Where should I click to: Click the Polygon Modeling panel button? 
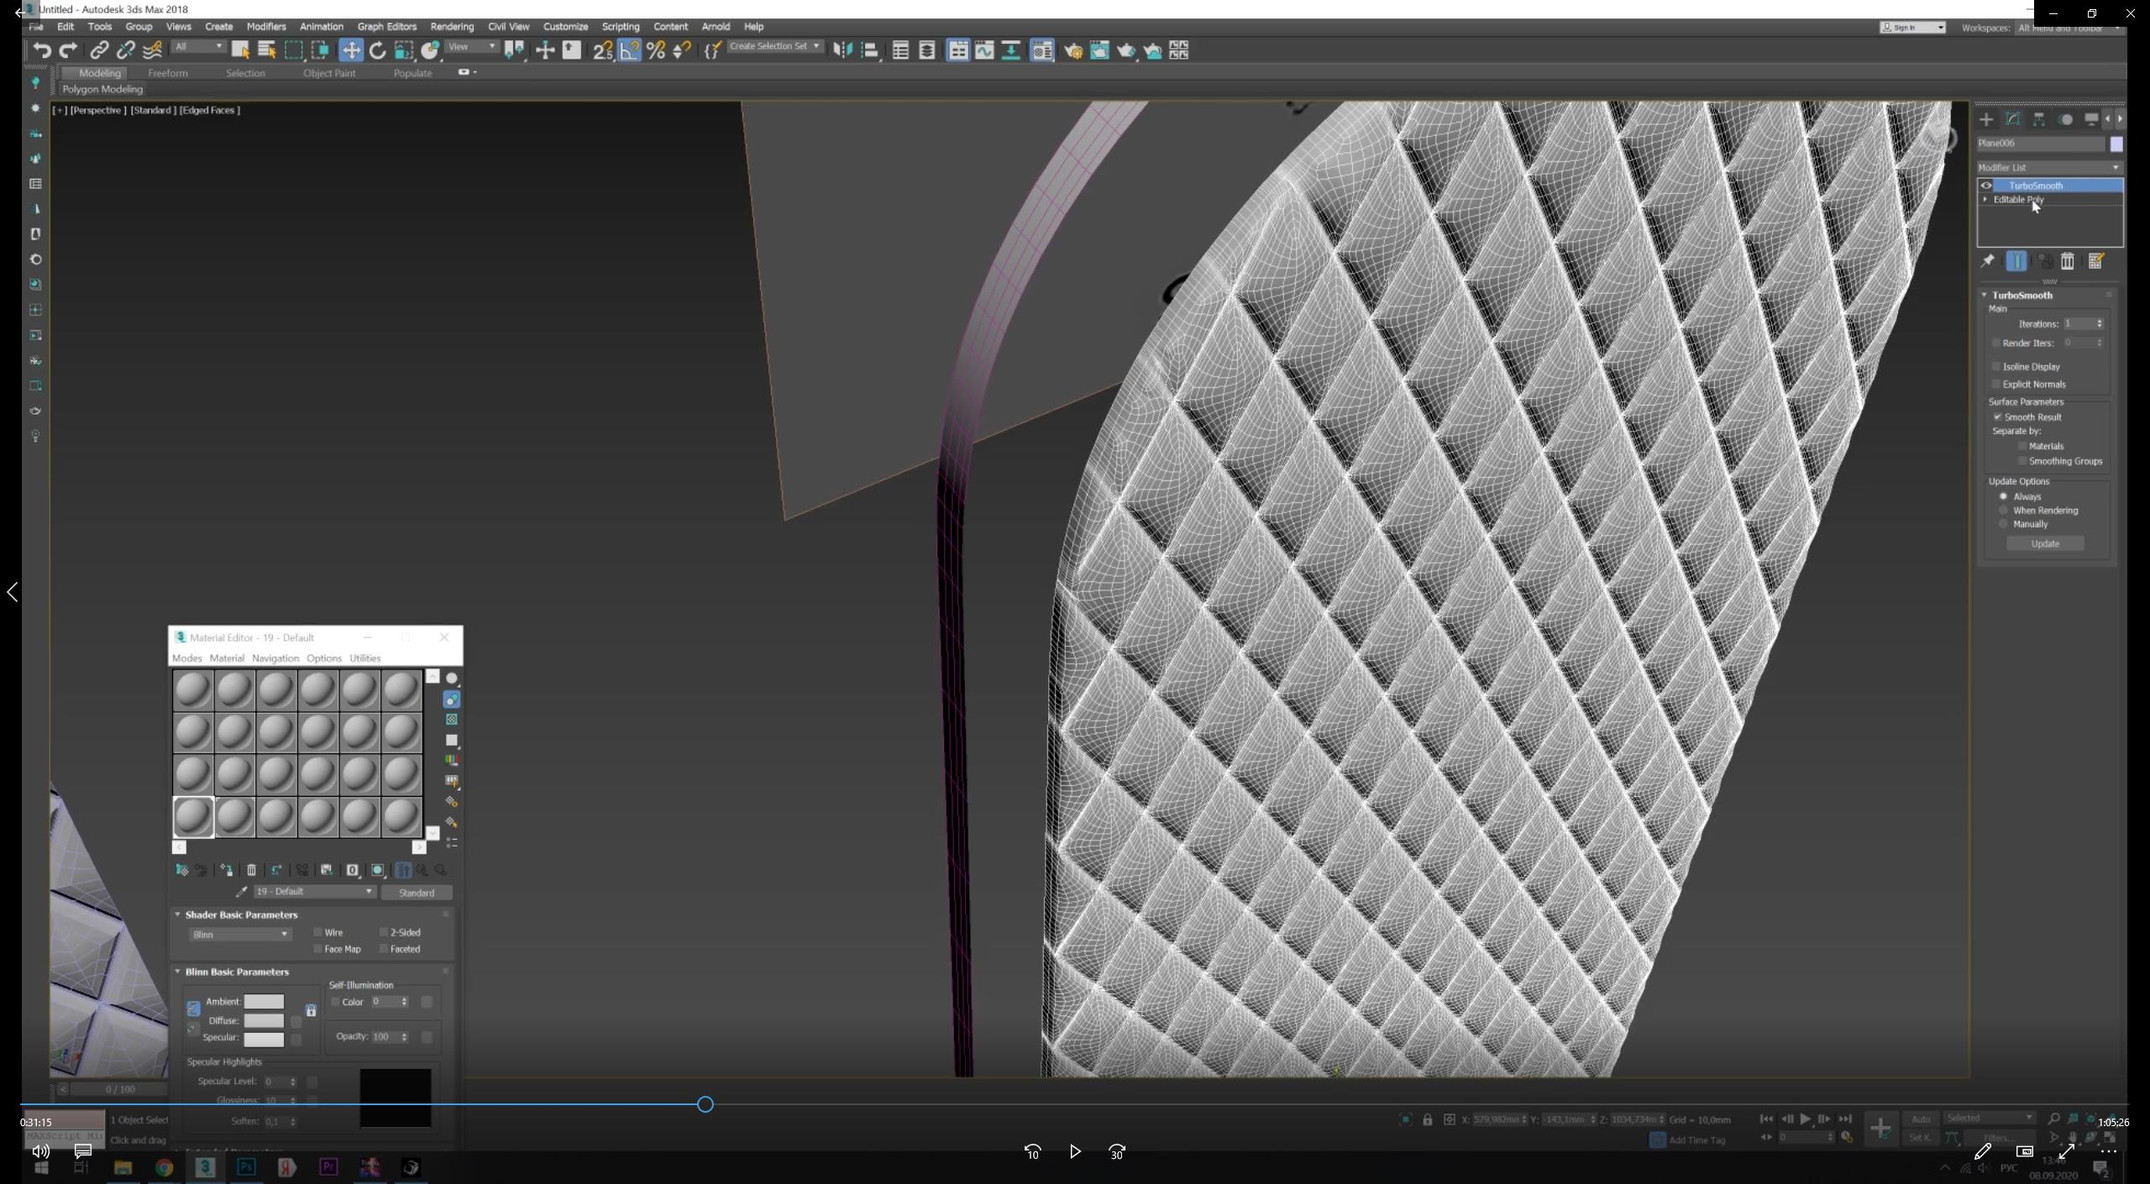tap(103, 89)
